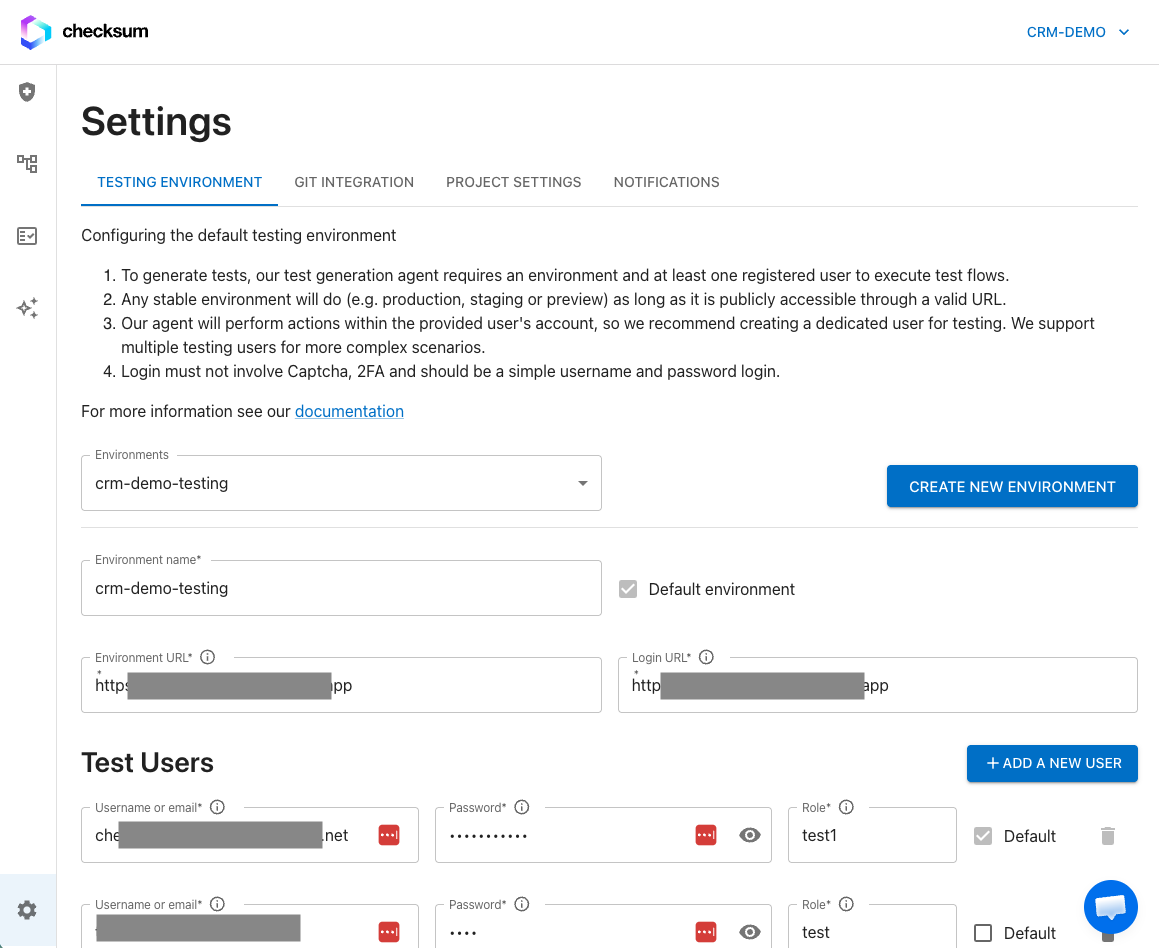Viewport: 1159px width, 948px height.
Task: Toggle the Default environment checkbox
Action: click(628, 589)
